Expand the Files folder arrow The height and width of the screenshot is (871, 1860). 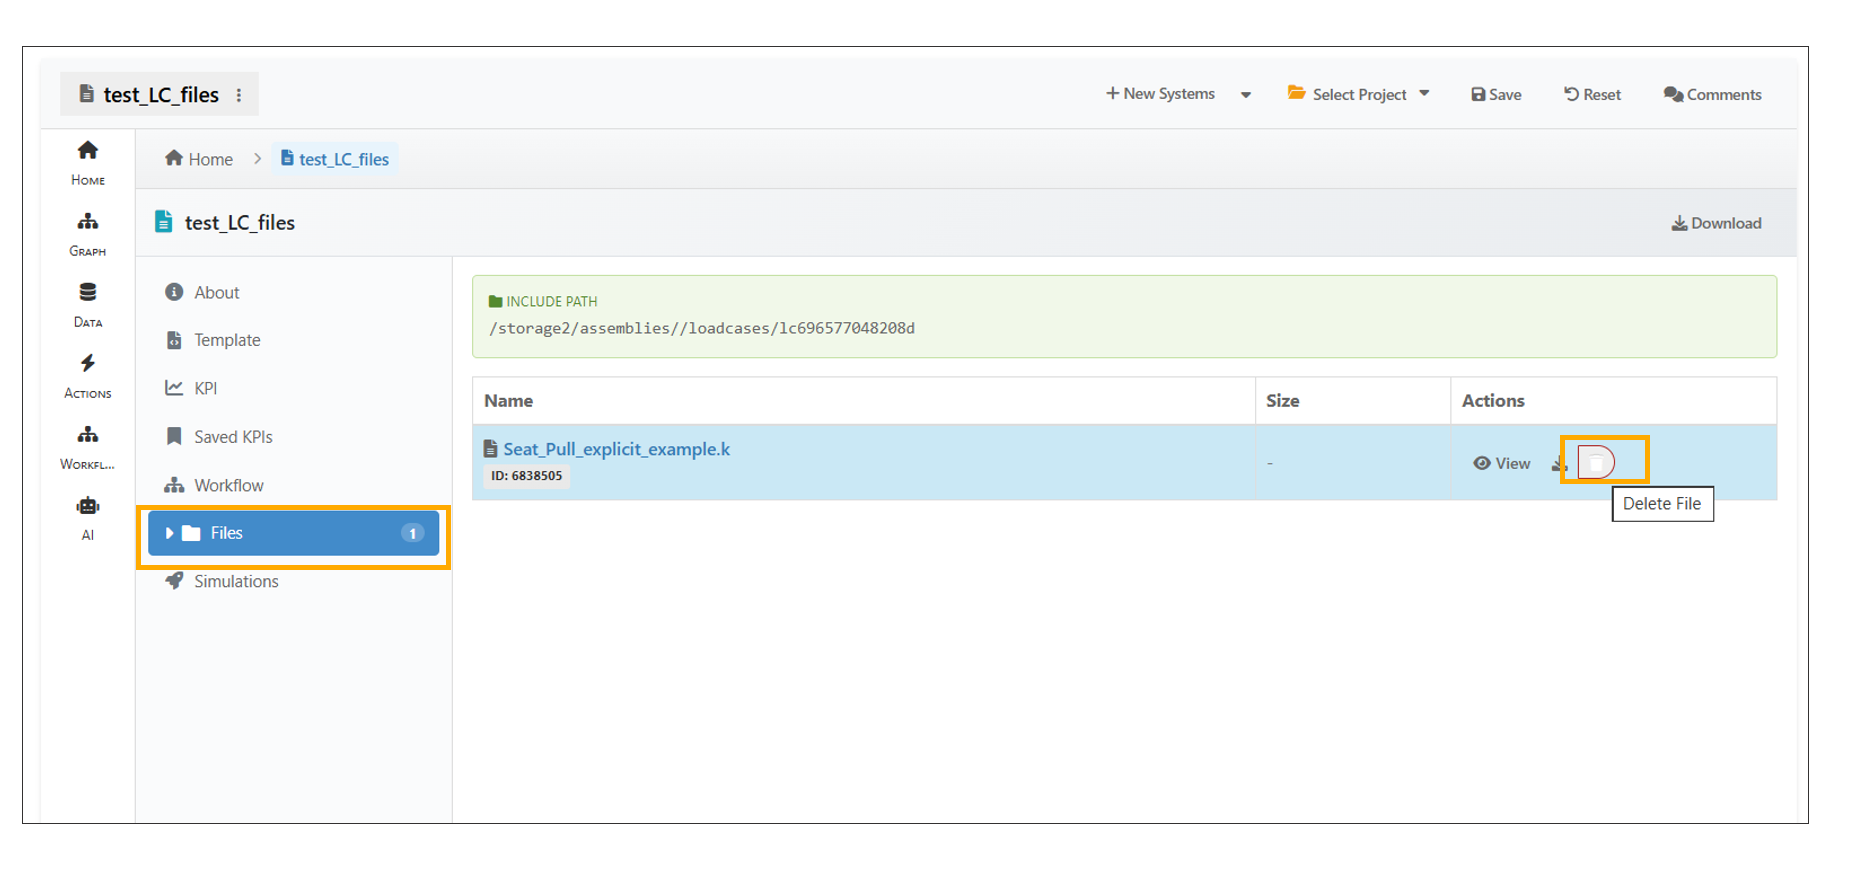click(169, 533)
